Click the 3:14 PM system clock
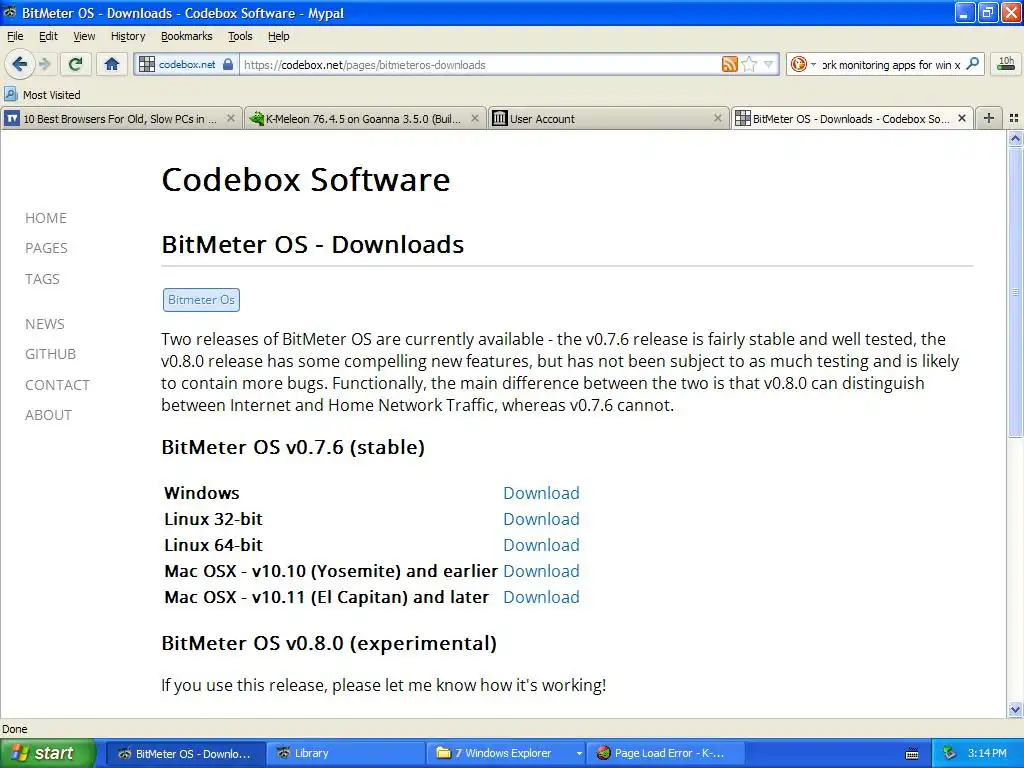 pos(987,754)
